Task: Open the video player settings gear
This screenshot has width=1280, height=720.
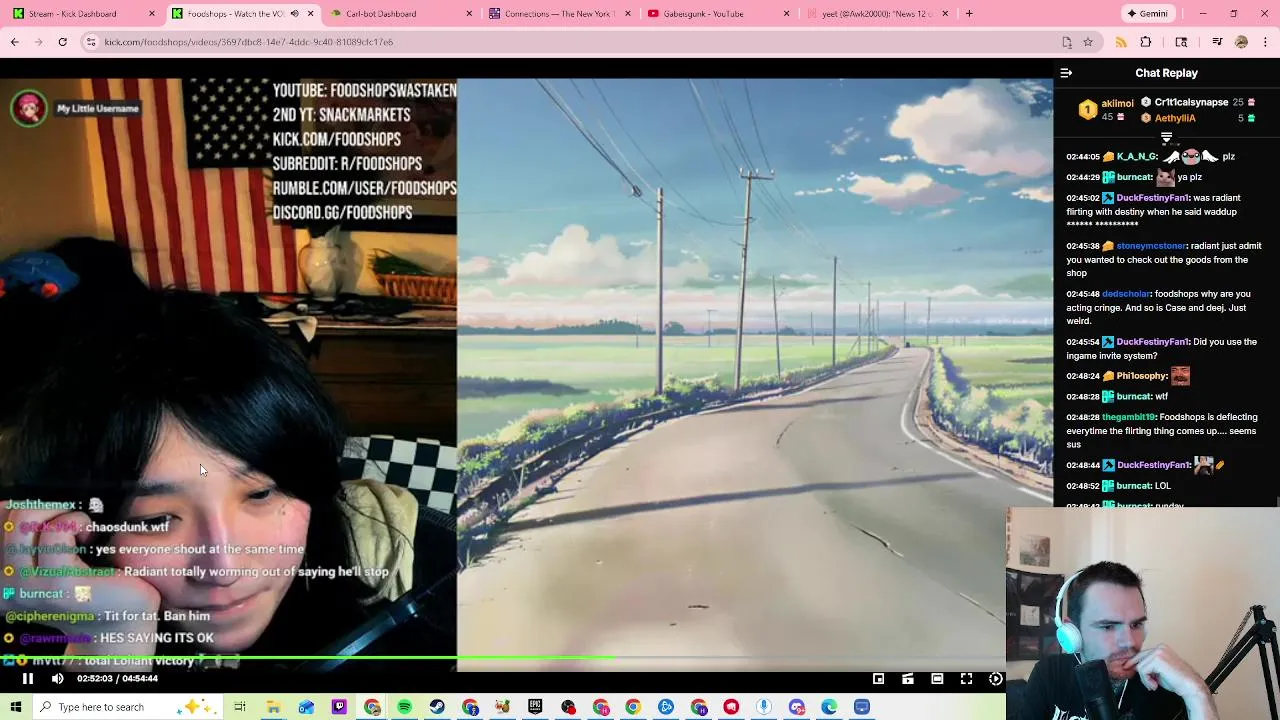Action: coord(996,679)
